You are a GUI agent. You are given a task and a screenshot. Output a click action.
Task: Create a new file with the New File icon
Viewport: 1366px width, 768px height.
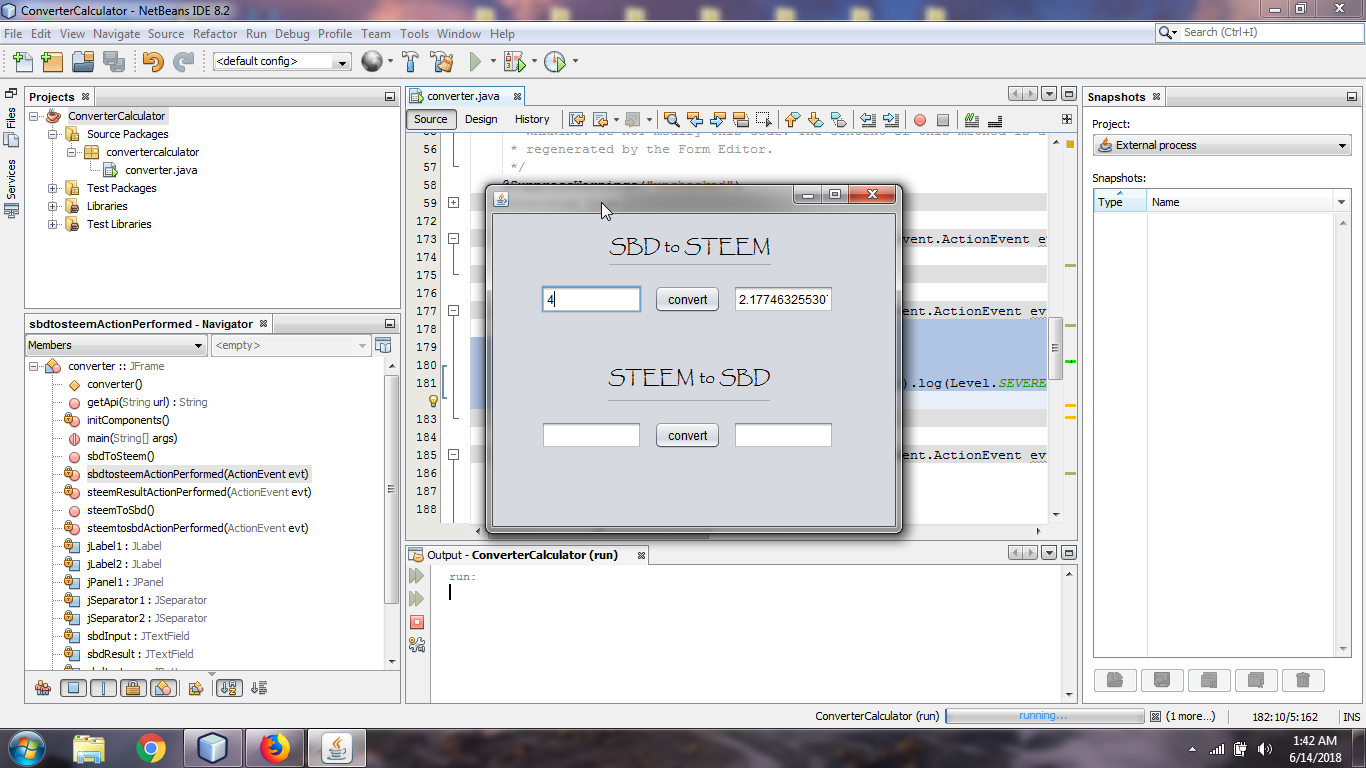coord(23,62)
